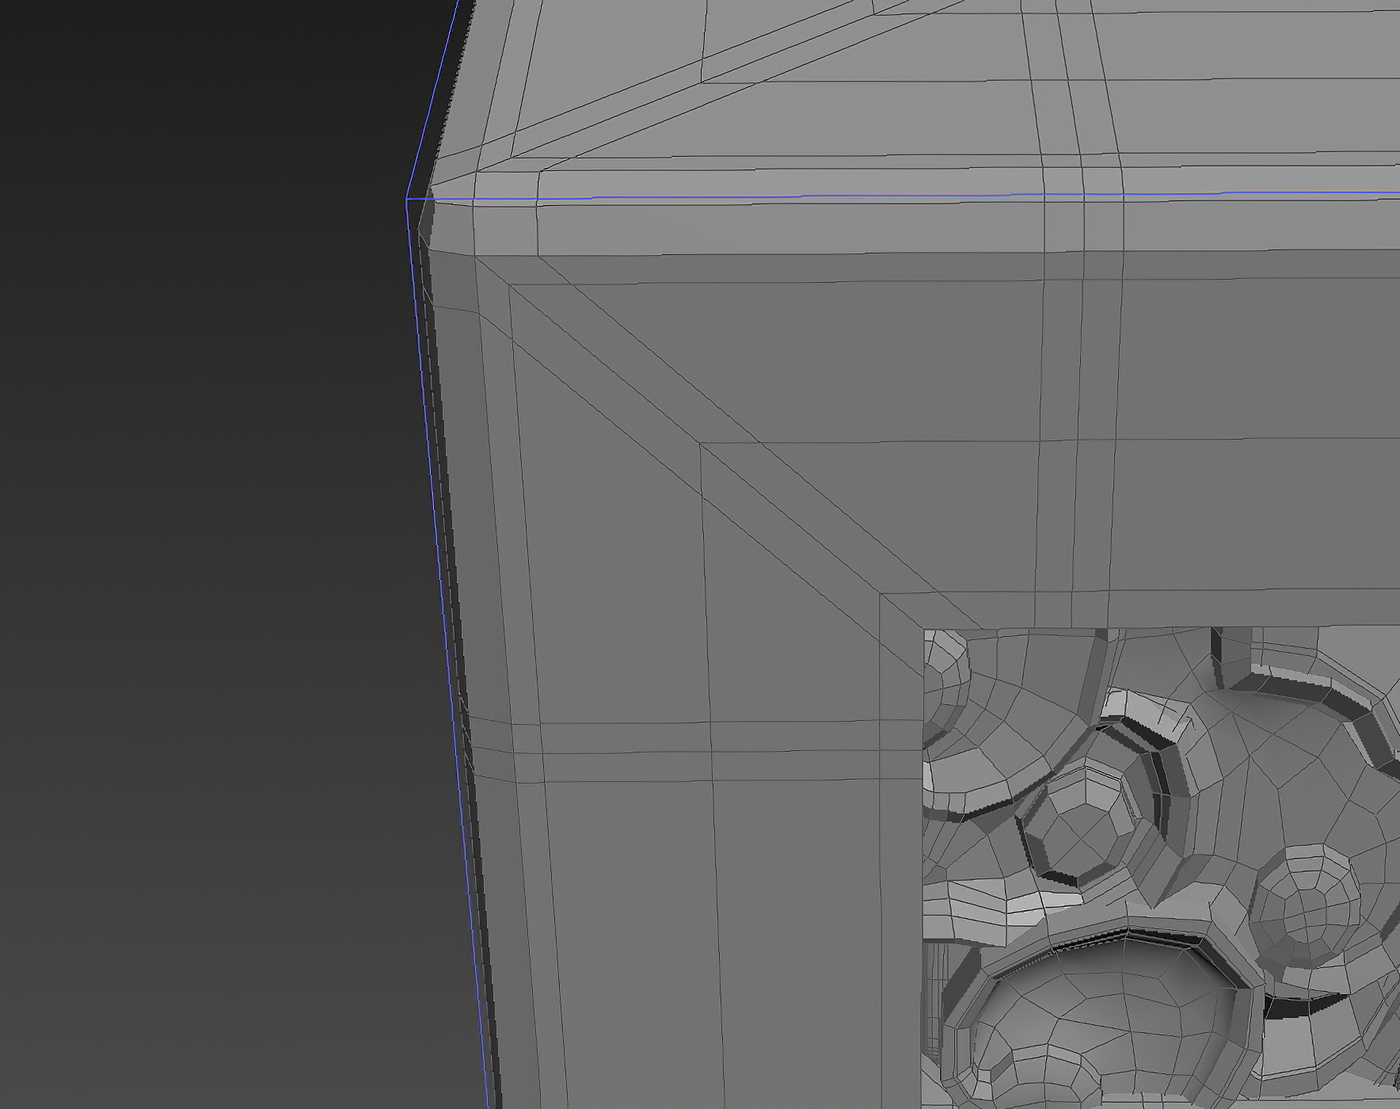Click the empty dark viewport background
Viewport: 1400px width, 1109px height.
pyautogui.click(x=200, y=500)
